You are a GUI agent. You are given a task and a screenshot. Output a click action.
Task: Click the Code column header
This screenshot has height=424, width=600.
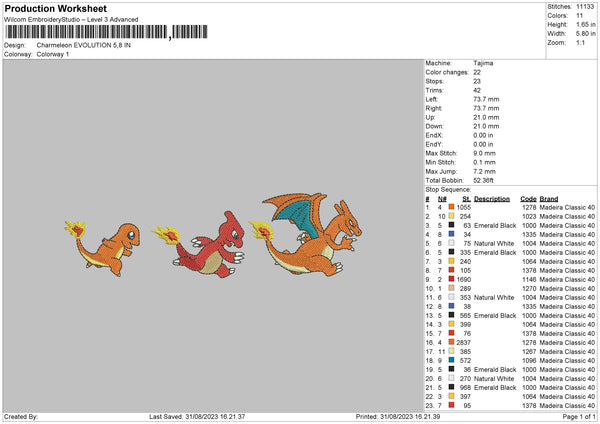[528, 198]
